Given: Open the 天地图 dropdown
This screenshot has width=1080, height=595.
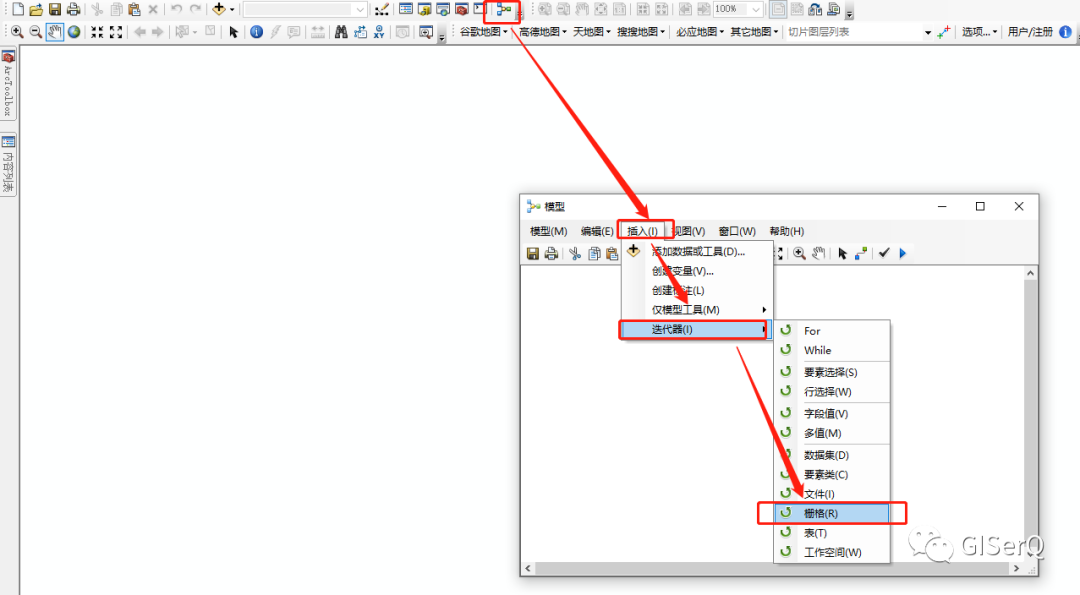Looking at the screenshot, I should click(591, 32).
